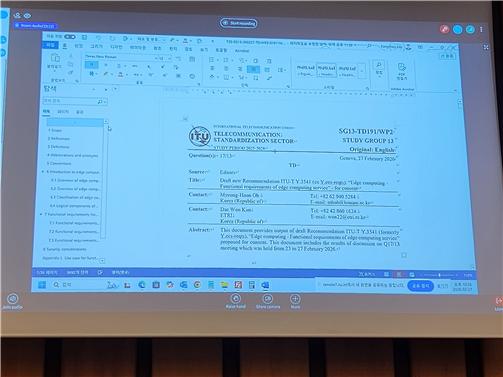
Task: Click taskbar clock and date
Action: [462, 287]
